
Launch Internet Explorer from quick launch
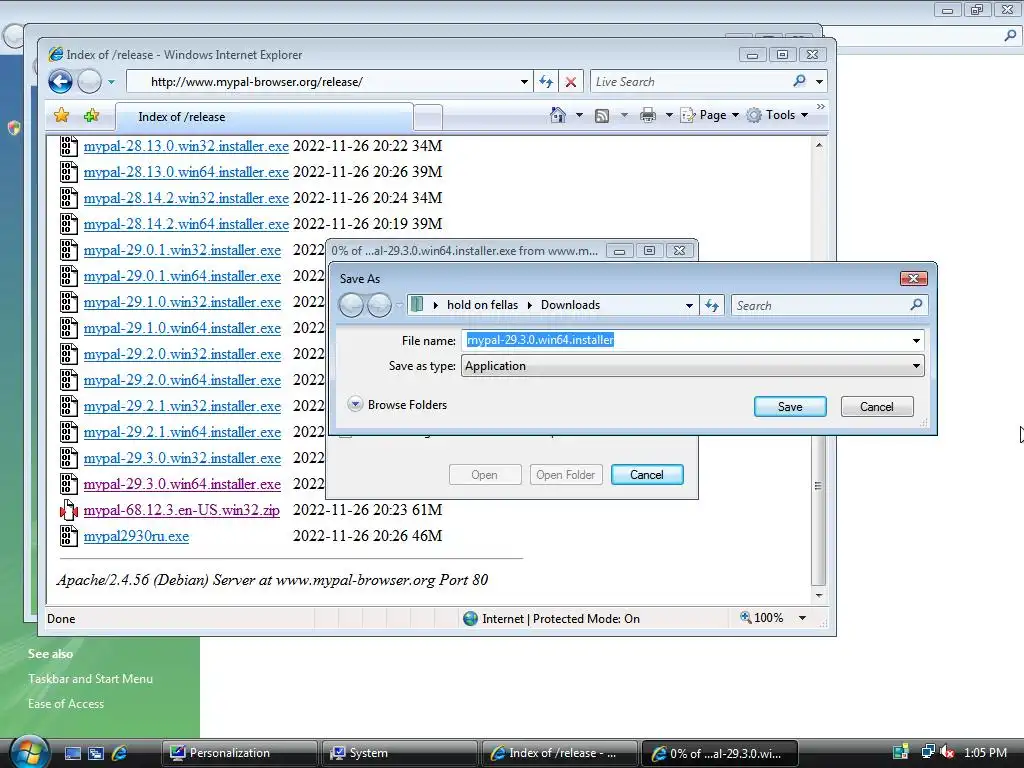pos(120,753)
